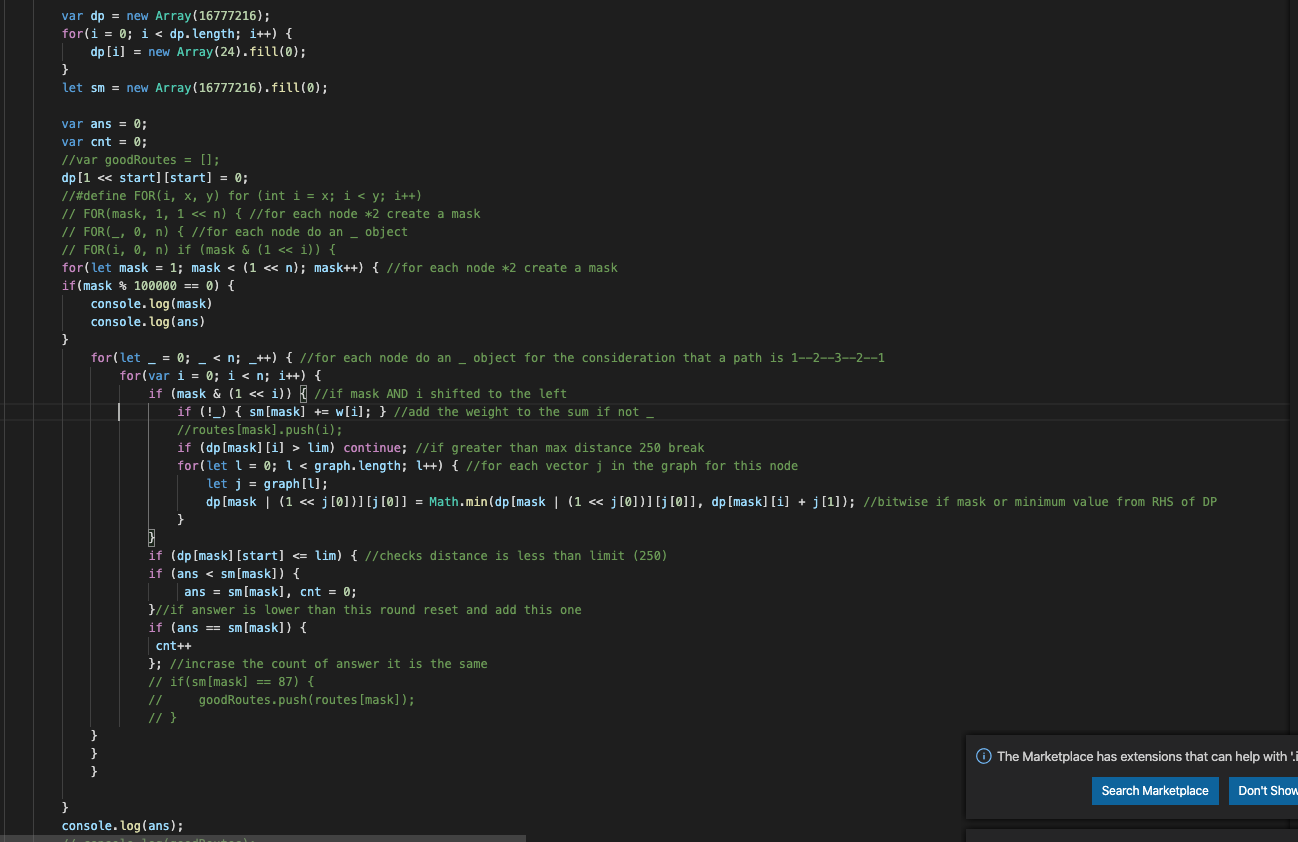Click the 'let sm = new Array' line
1298x842 pixels.
[x=194, y=88]
